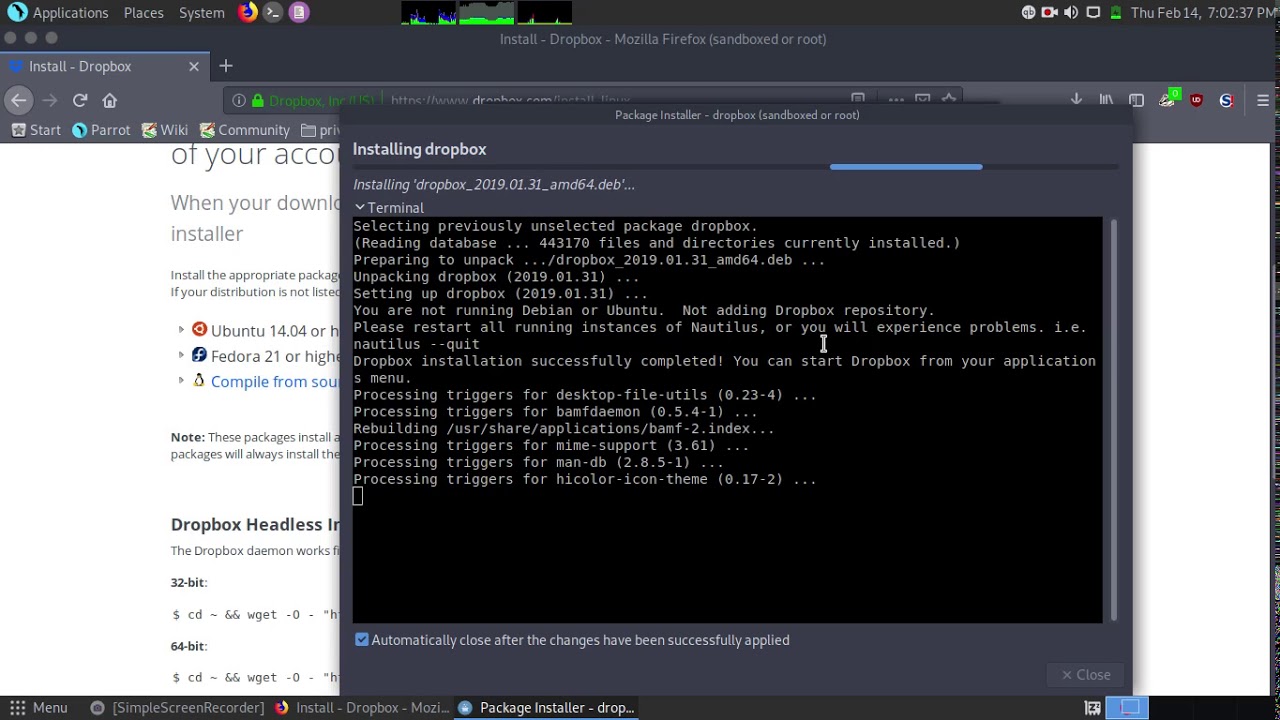Open the Parrot bookmark

pyautogui.click(x=101, y=130)
